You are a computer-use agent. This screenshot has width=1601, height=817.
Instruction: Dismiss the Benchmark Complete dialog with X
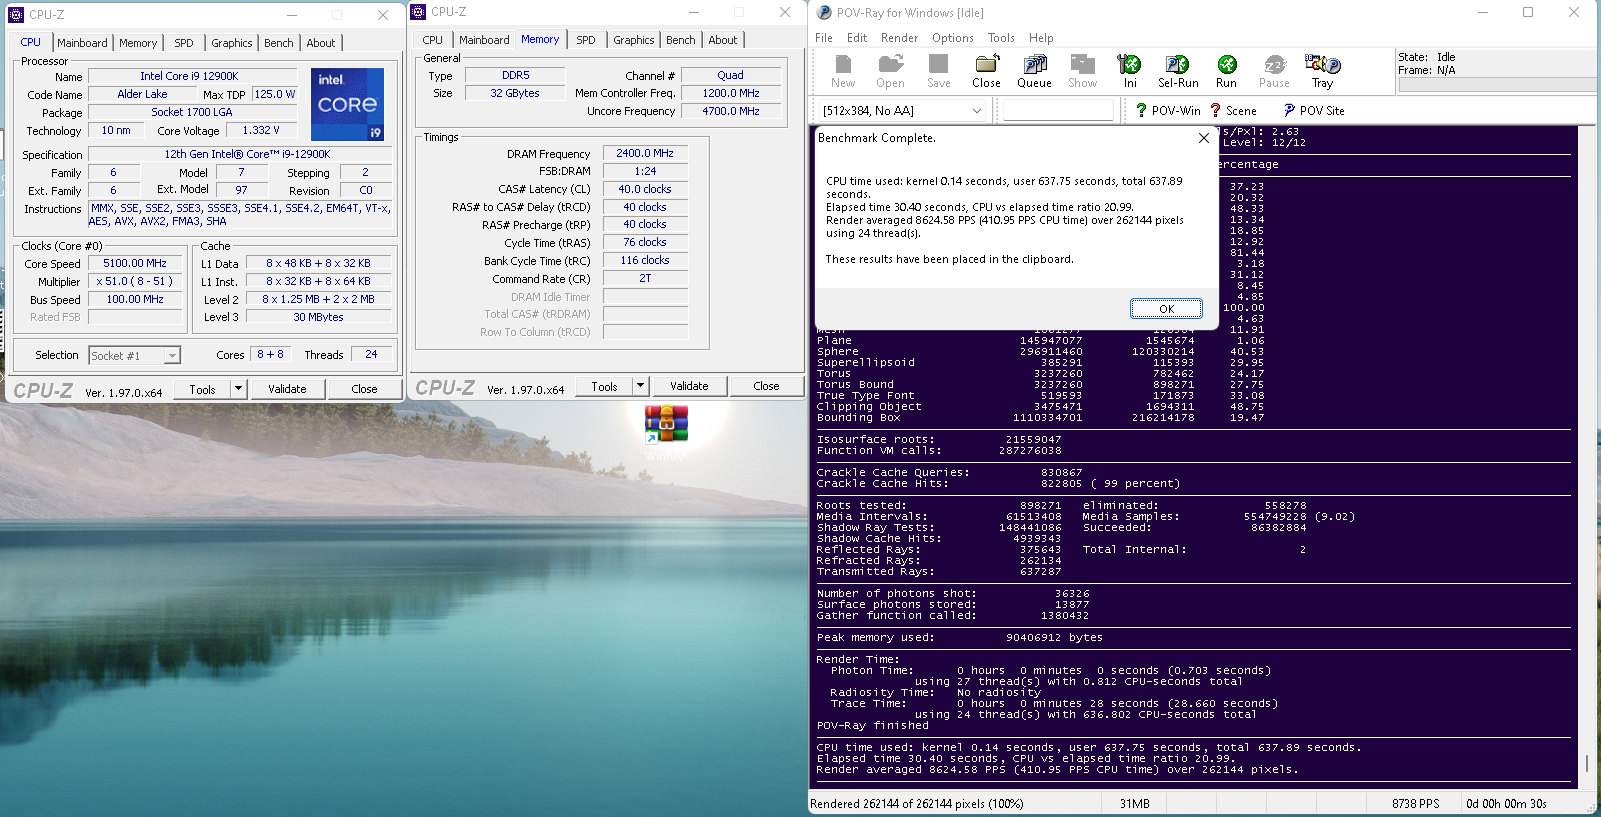pyautogui.click(x=1204, y=138)
